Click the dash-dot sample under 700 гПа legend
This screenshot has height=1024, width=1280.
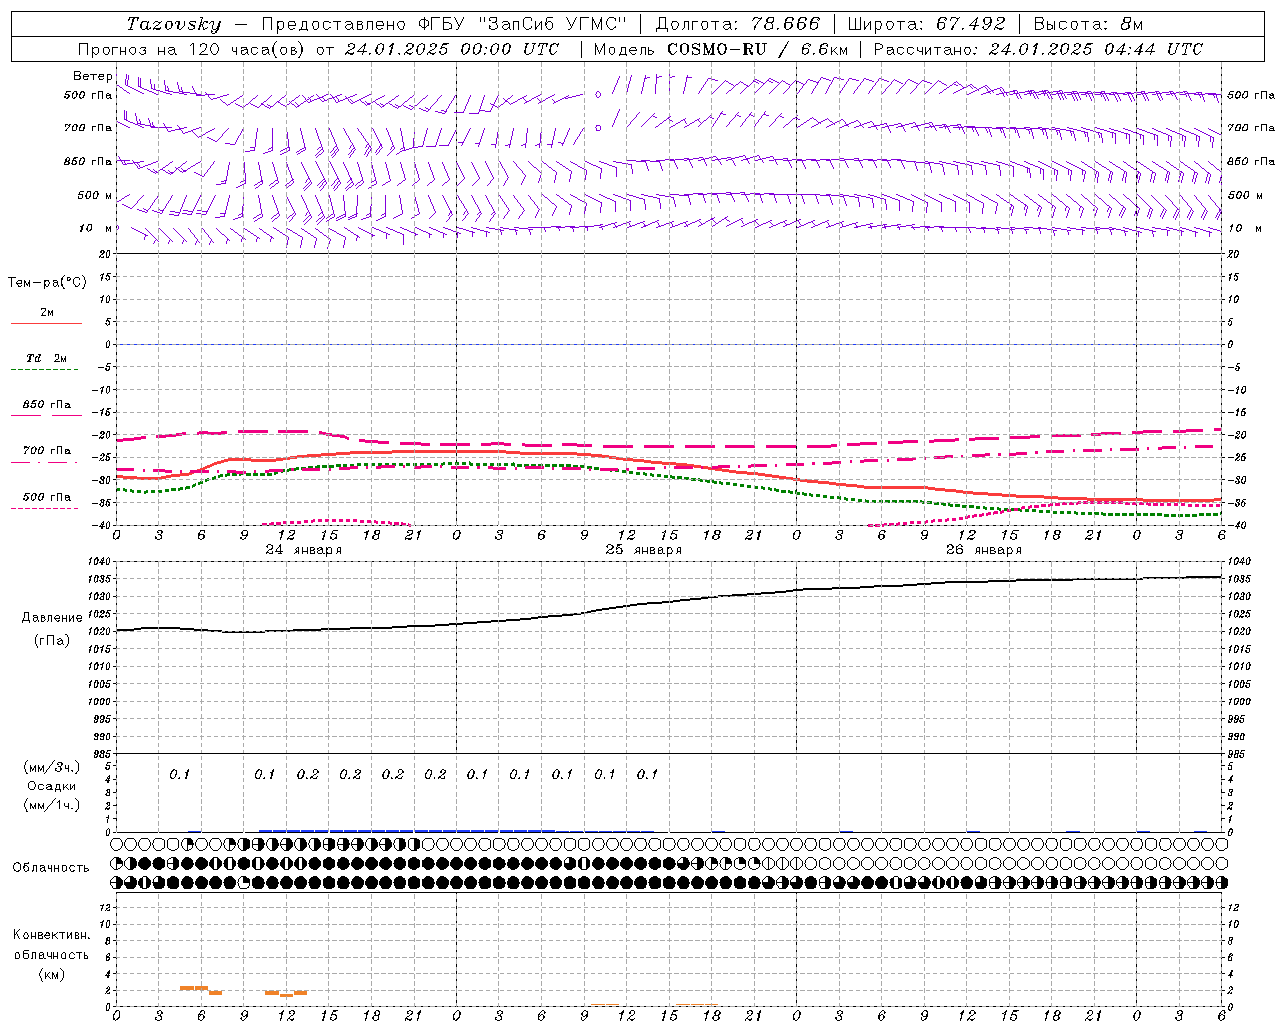(45, 462)
